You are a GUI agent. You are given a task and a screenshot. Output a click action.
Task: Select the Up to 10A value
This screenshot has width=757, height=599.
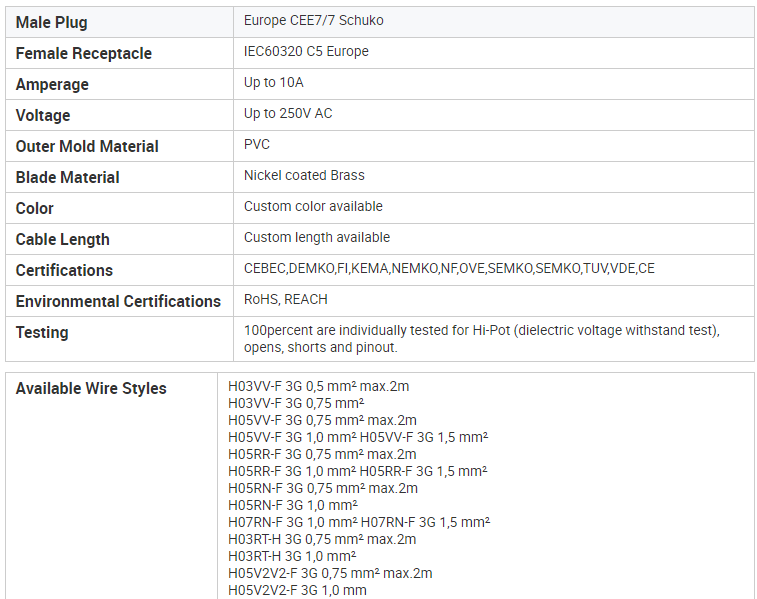coord(273,83)
